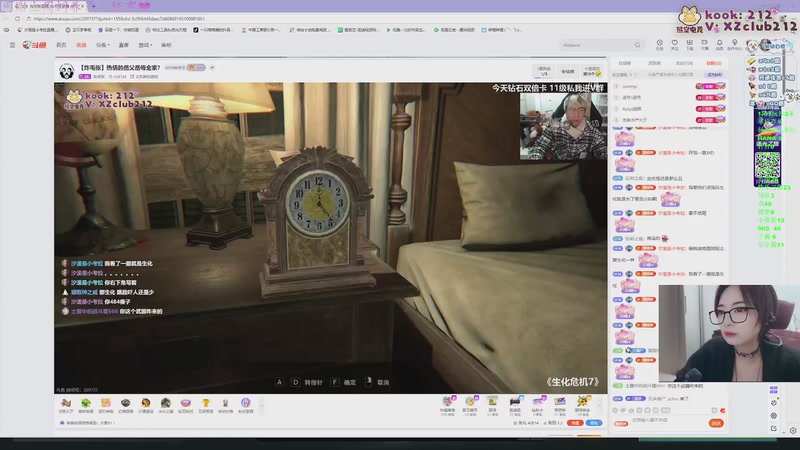Expand the 分类 category dropdown
Image resolution: width=800 pixels, height=450 pixels.
(103, 45)
